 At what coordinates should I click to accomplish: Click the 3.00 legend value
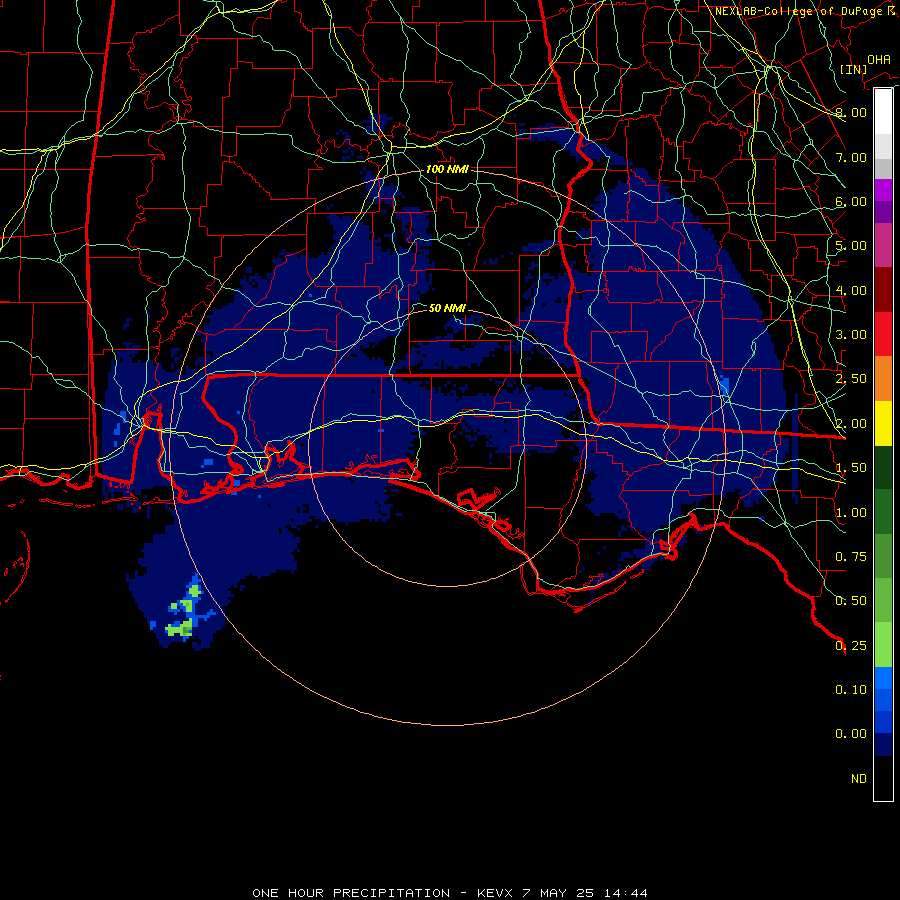[x=851, y=335]
